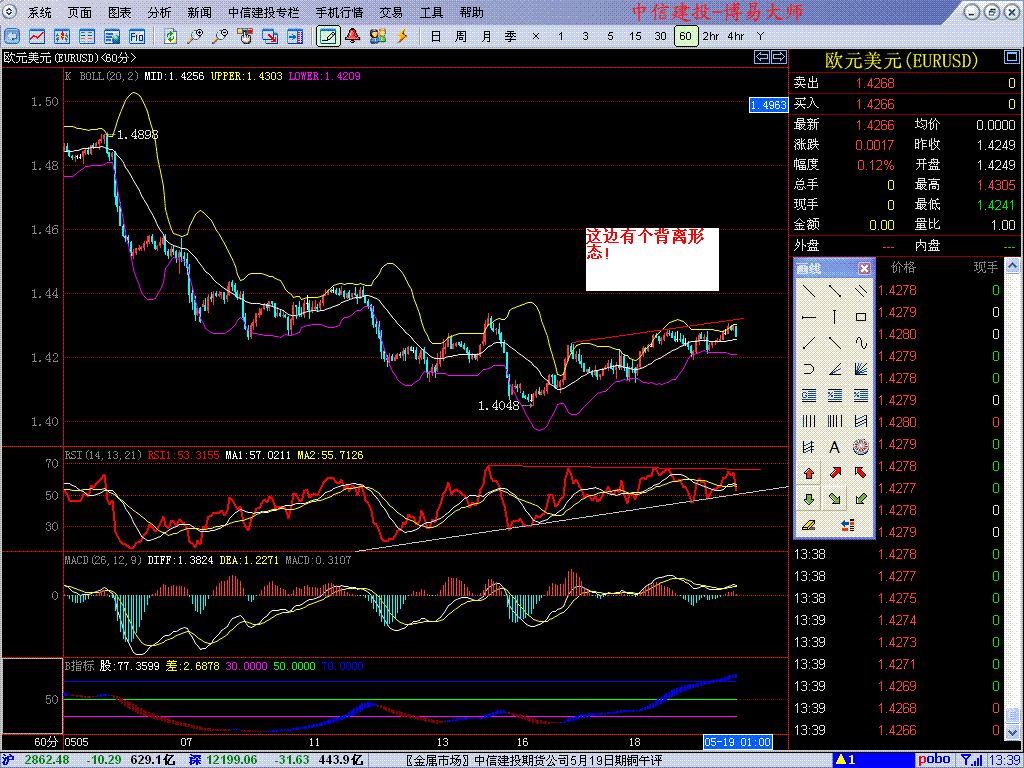Click the red alarm bell icon
This screenshot has width=1024, height=768.
coord(353,36)
